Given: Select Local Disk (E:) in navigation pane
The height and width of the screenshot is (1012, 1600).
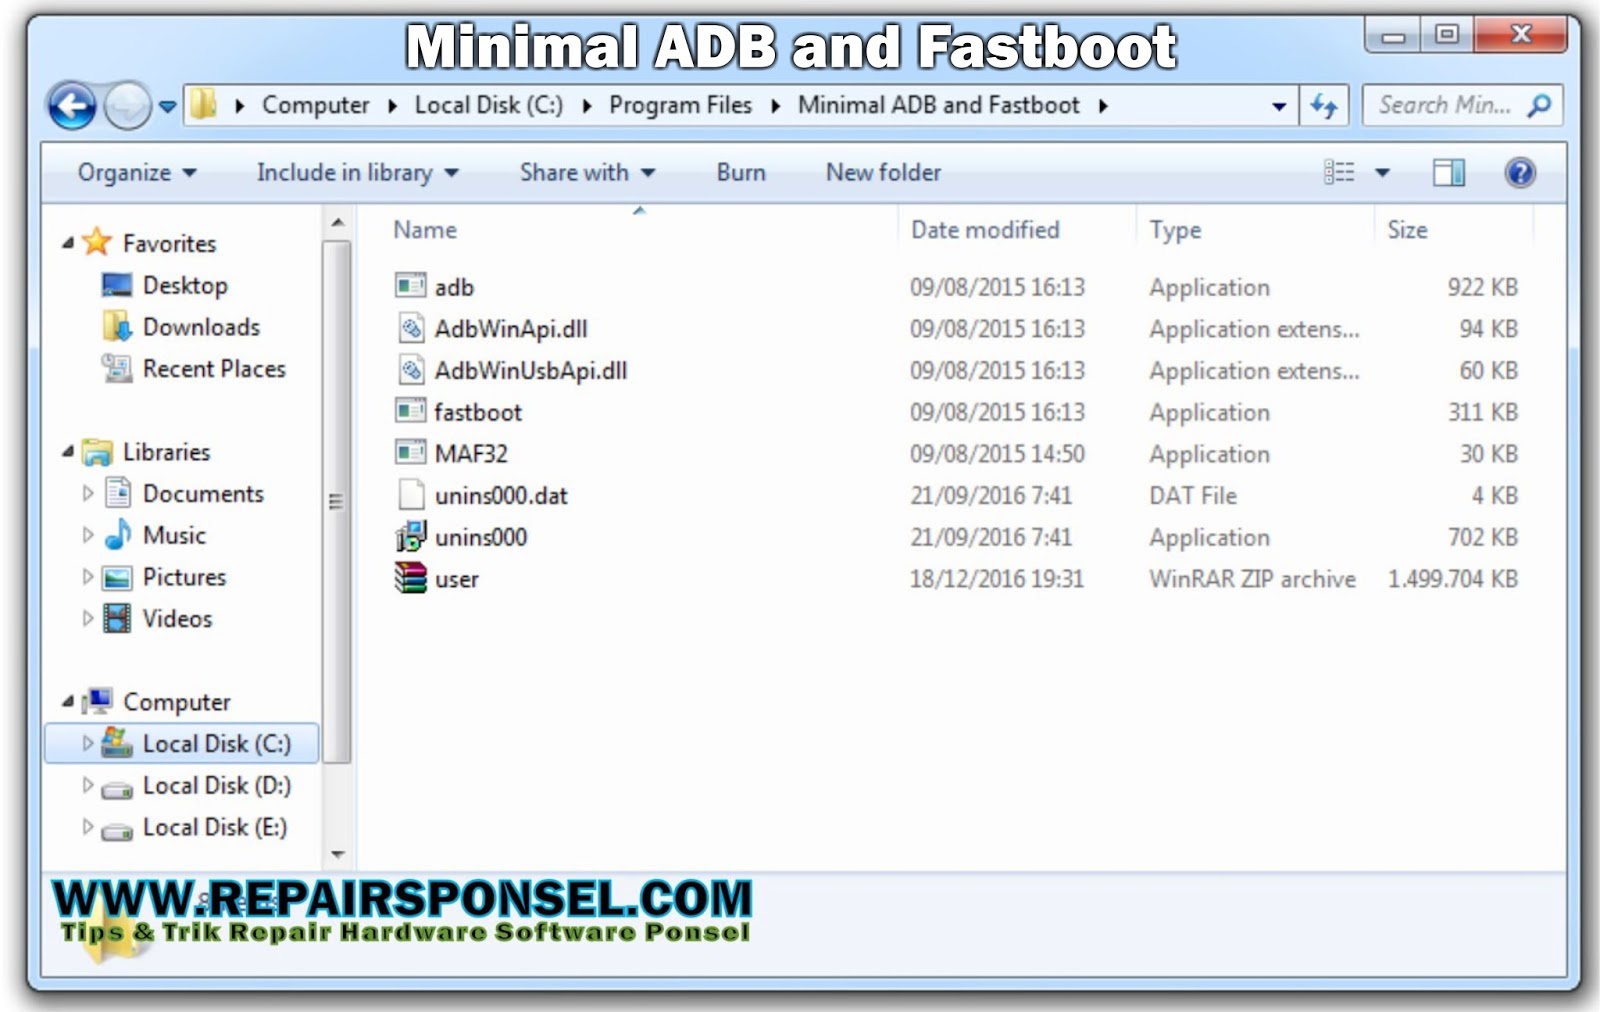Looking at the screenshot, I should (214, 828).
